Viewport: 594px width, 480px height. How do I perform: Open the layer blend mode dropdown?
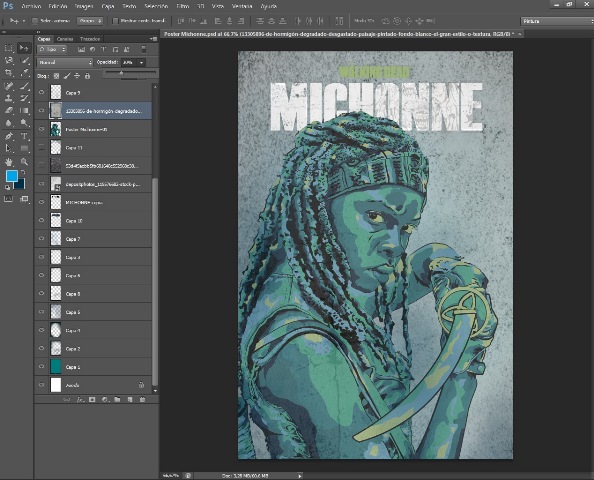tap(65, 62)
